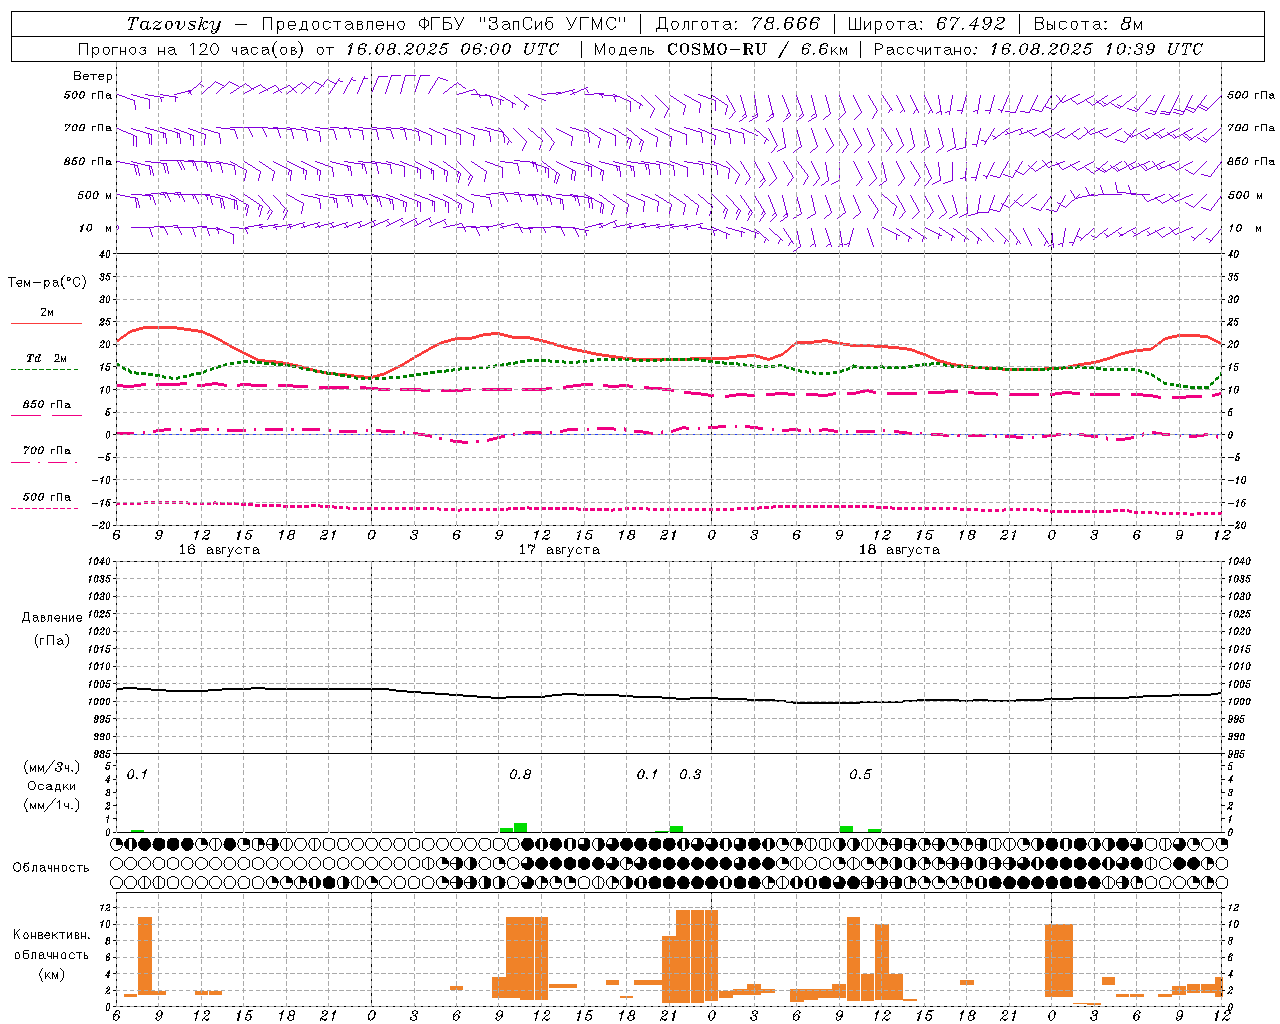Select the Давление pressure panel label
Screen dimensions: 1280x1024
pos(52,618)
